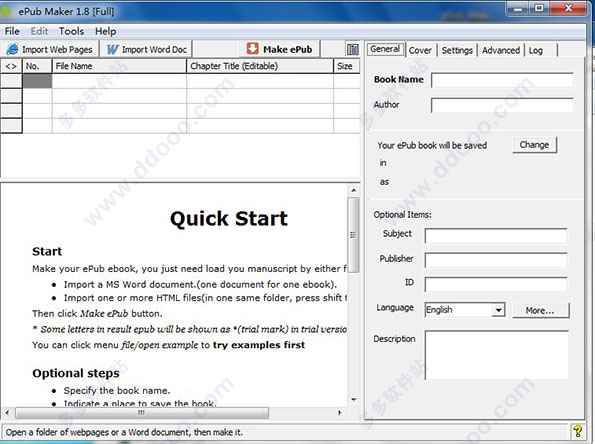Image resolution: width=595 pixels, height=444 pixels.
Task: Click the horizontal scroll-right arrow
Action: tap(340, 413)
